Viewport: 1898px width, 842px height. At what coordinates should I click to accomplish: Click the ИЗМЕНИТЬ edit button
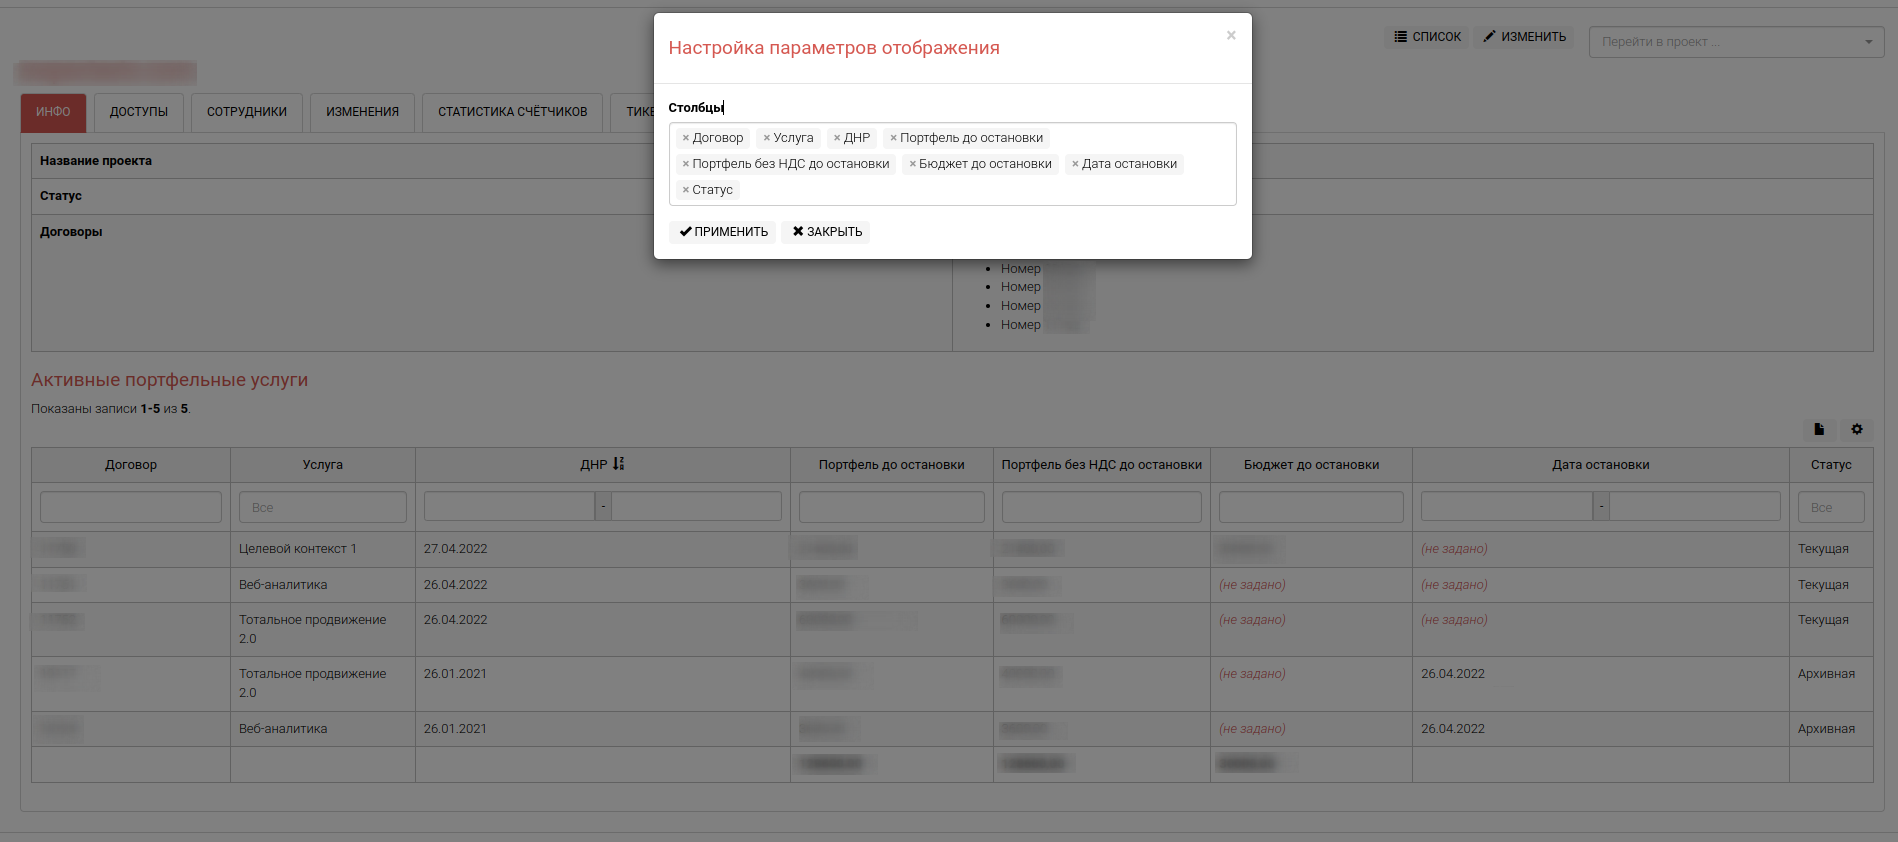[x=1524, y=37]
